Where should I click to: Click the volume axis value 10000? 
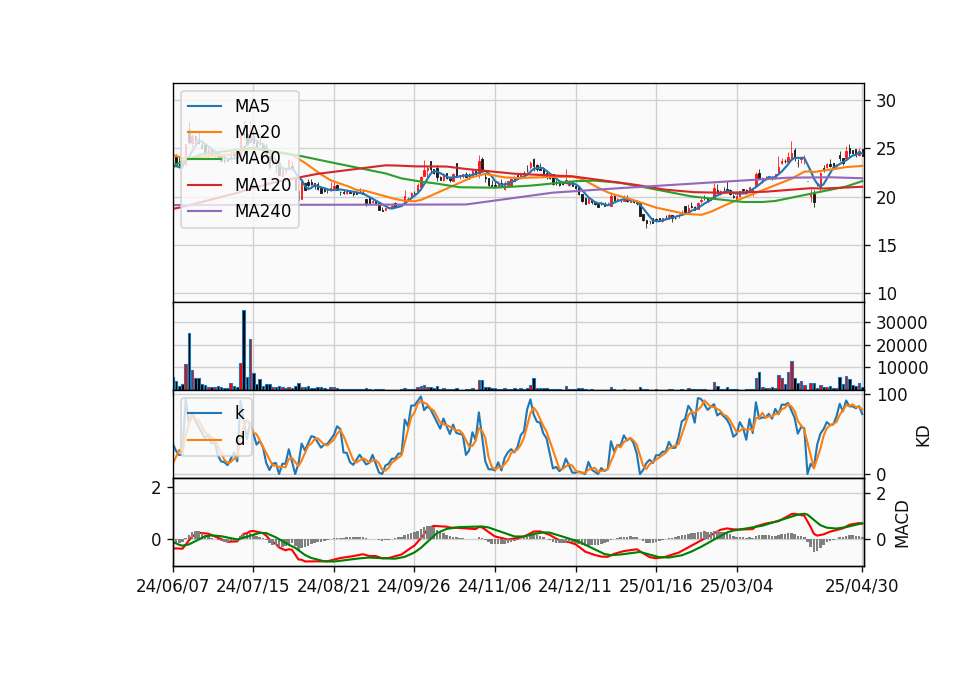click(x=901, y=368)
